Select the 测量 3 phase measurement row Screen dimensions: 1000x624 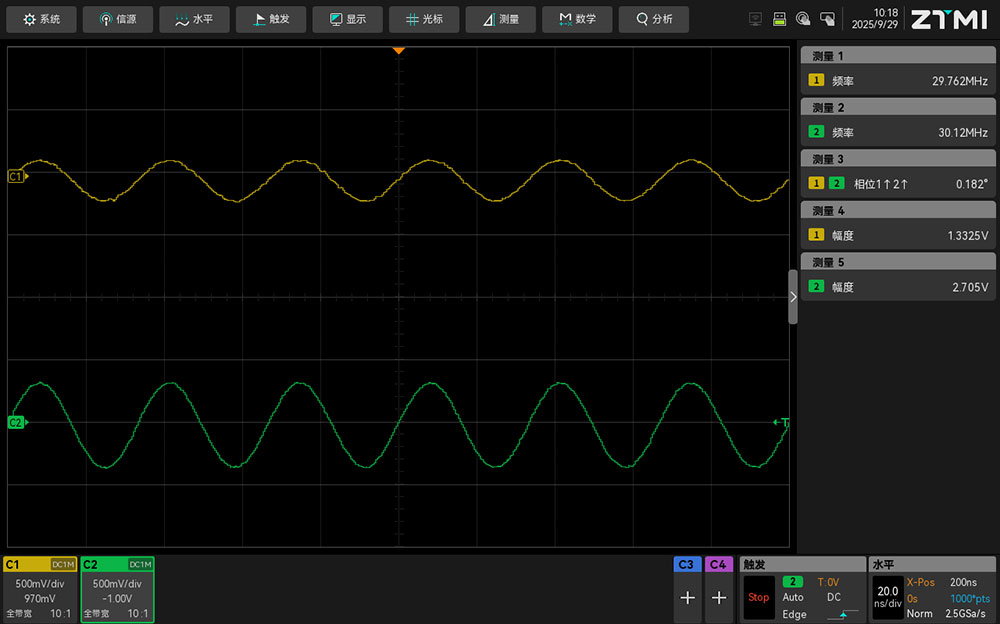point(898,184)
